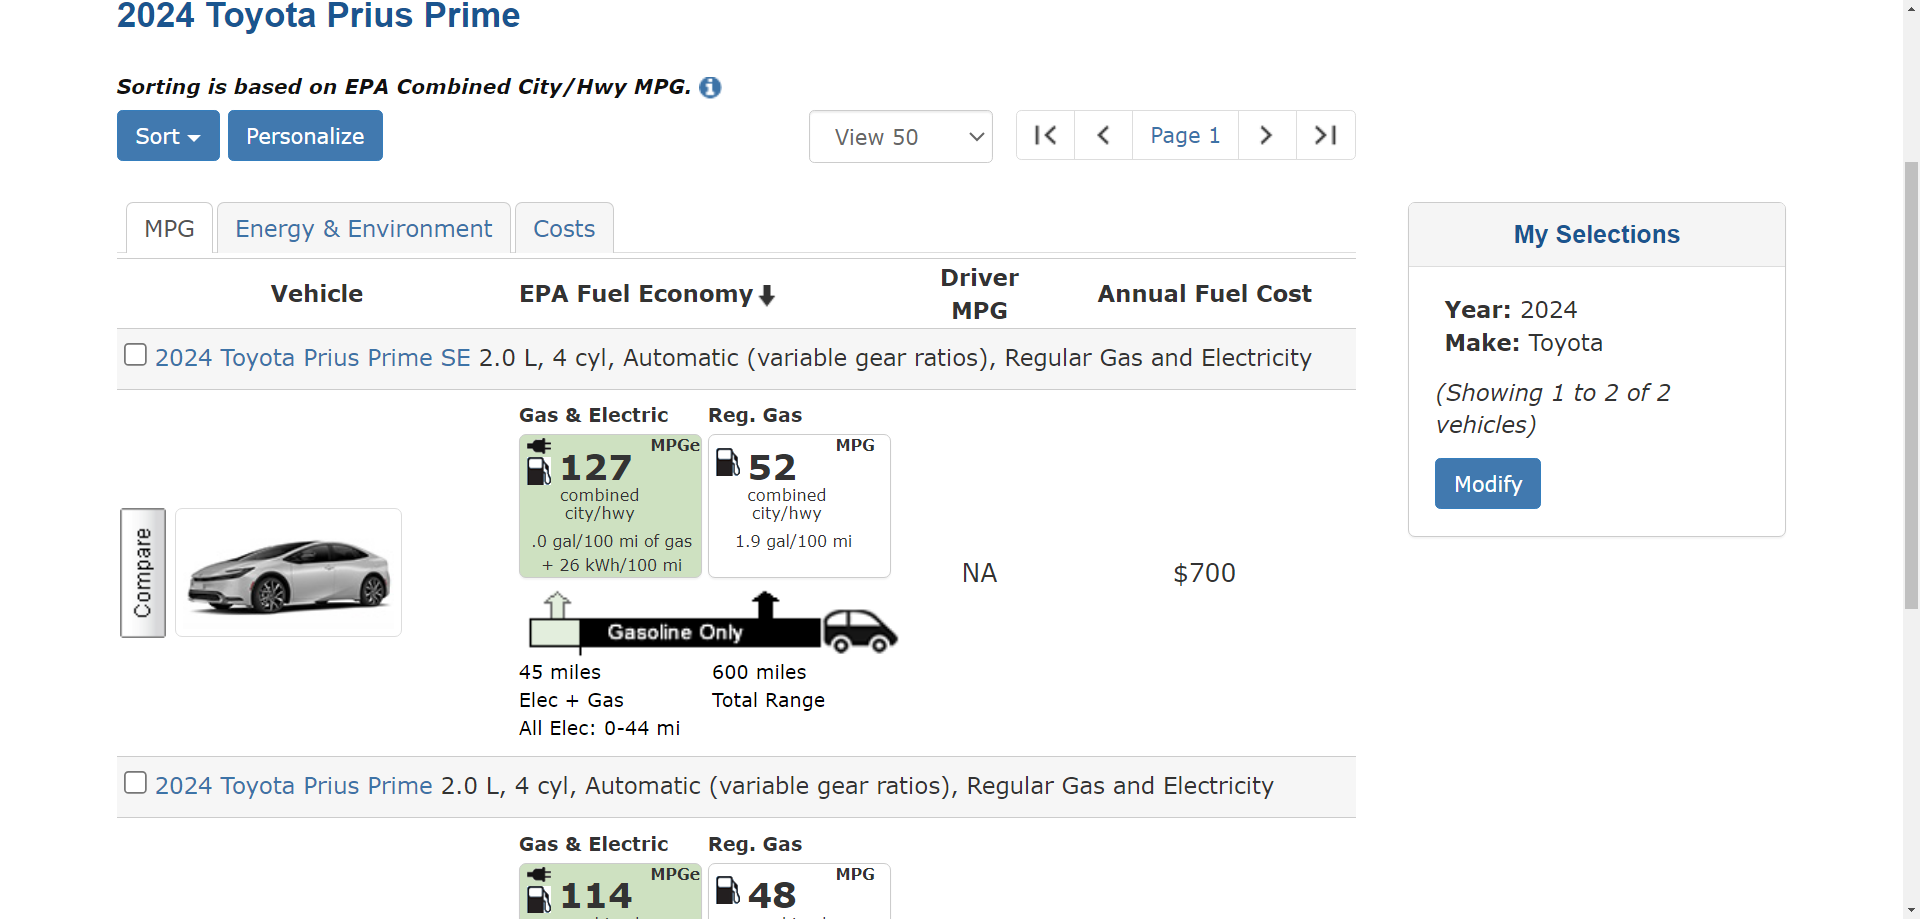
Task: Check the 2024 Toyota Prius Prime SE box
Action: (135, 355)
